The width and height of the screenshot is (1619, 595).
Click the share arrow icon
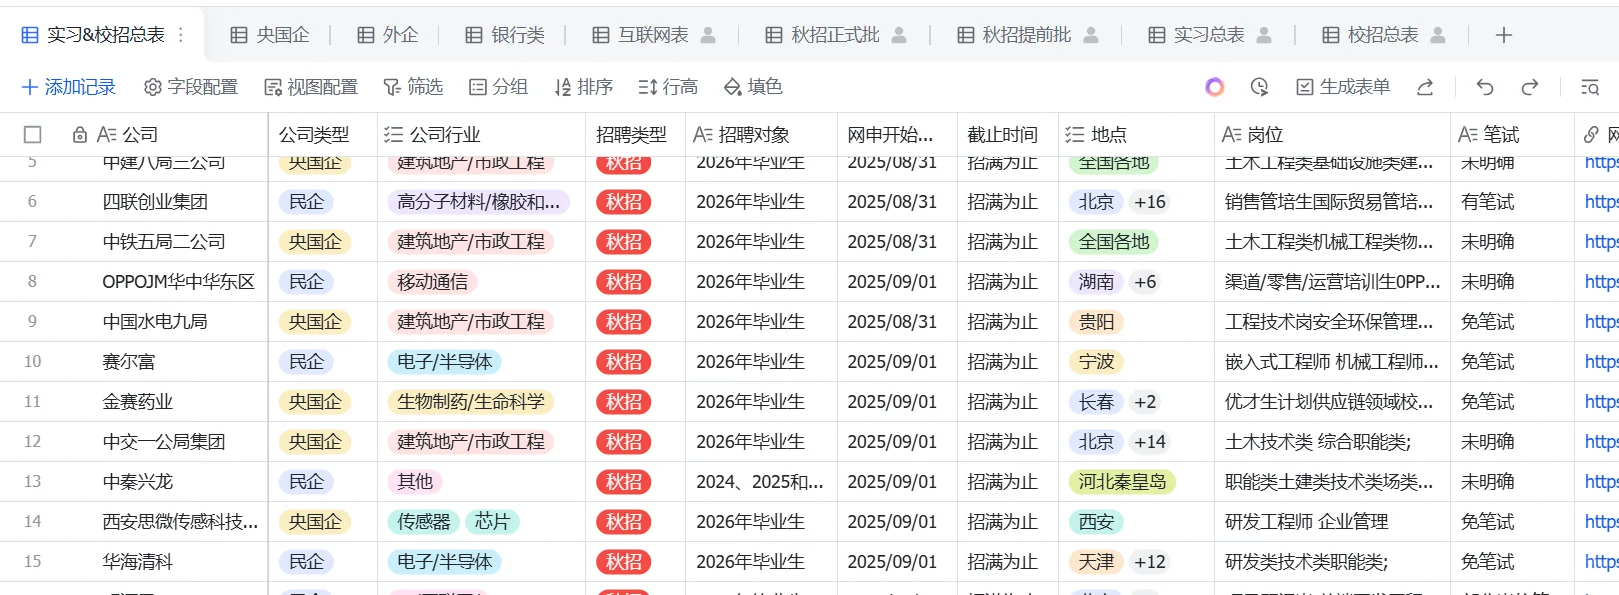(x=1425, y=87)
